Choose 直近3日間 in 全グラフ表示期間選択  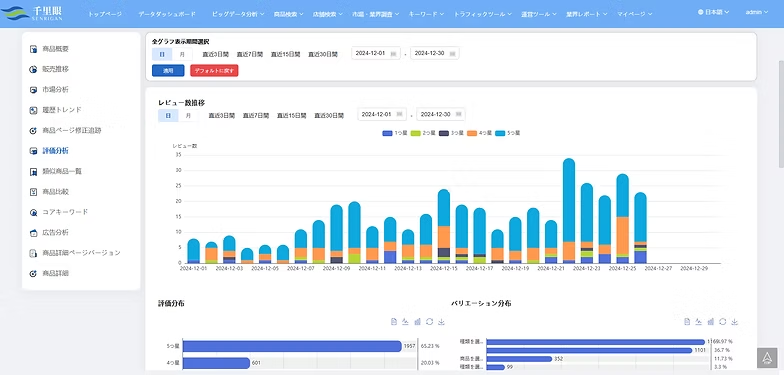(x=215, y=54)
